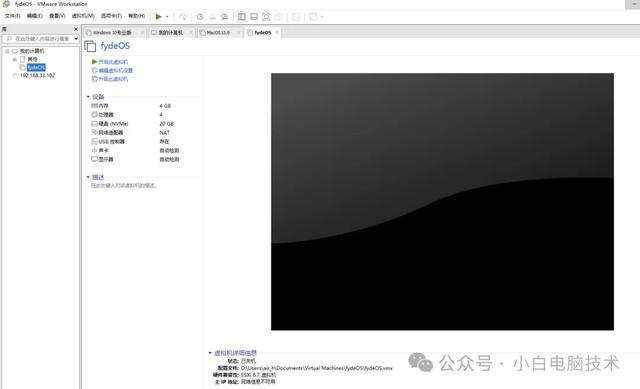
Task: Open the library search box dropdown arrow
Action: point(76,39)
